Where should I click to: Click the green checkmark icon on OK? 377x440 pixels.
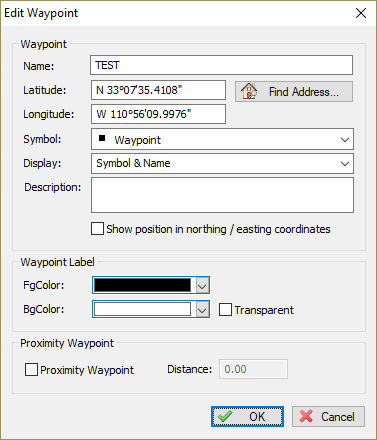click(x=225, y=416)
